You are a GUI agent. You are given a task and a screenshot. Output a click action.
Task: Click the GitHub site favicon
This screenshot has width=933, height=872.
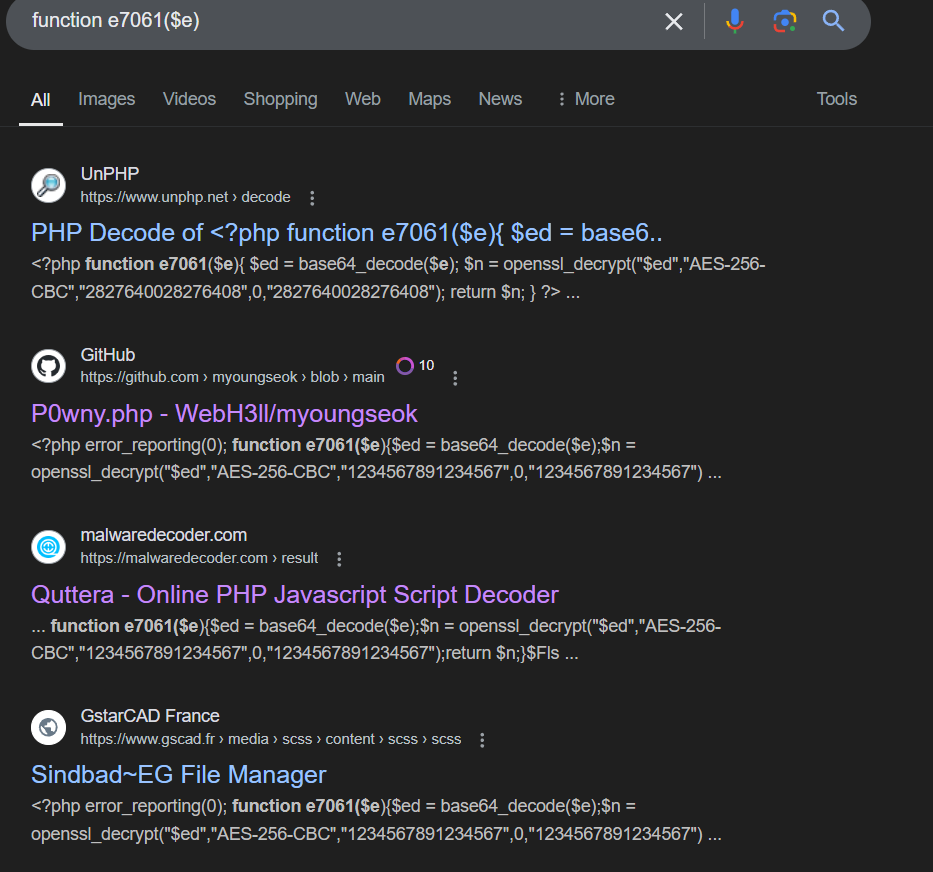48,366
